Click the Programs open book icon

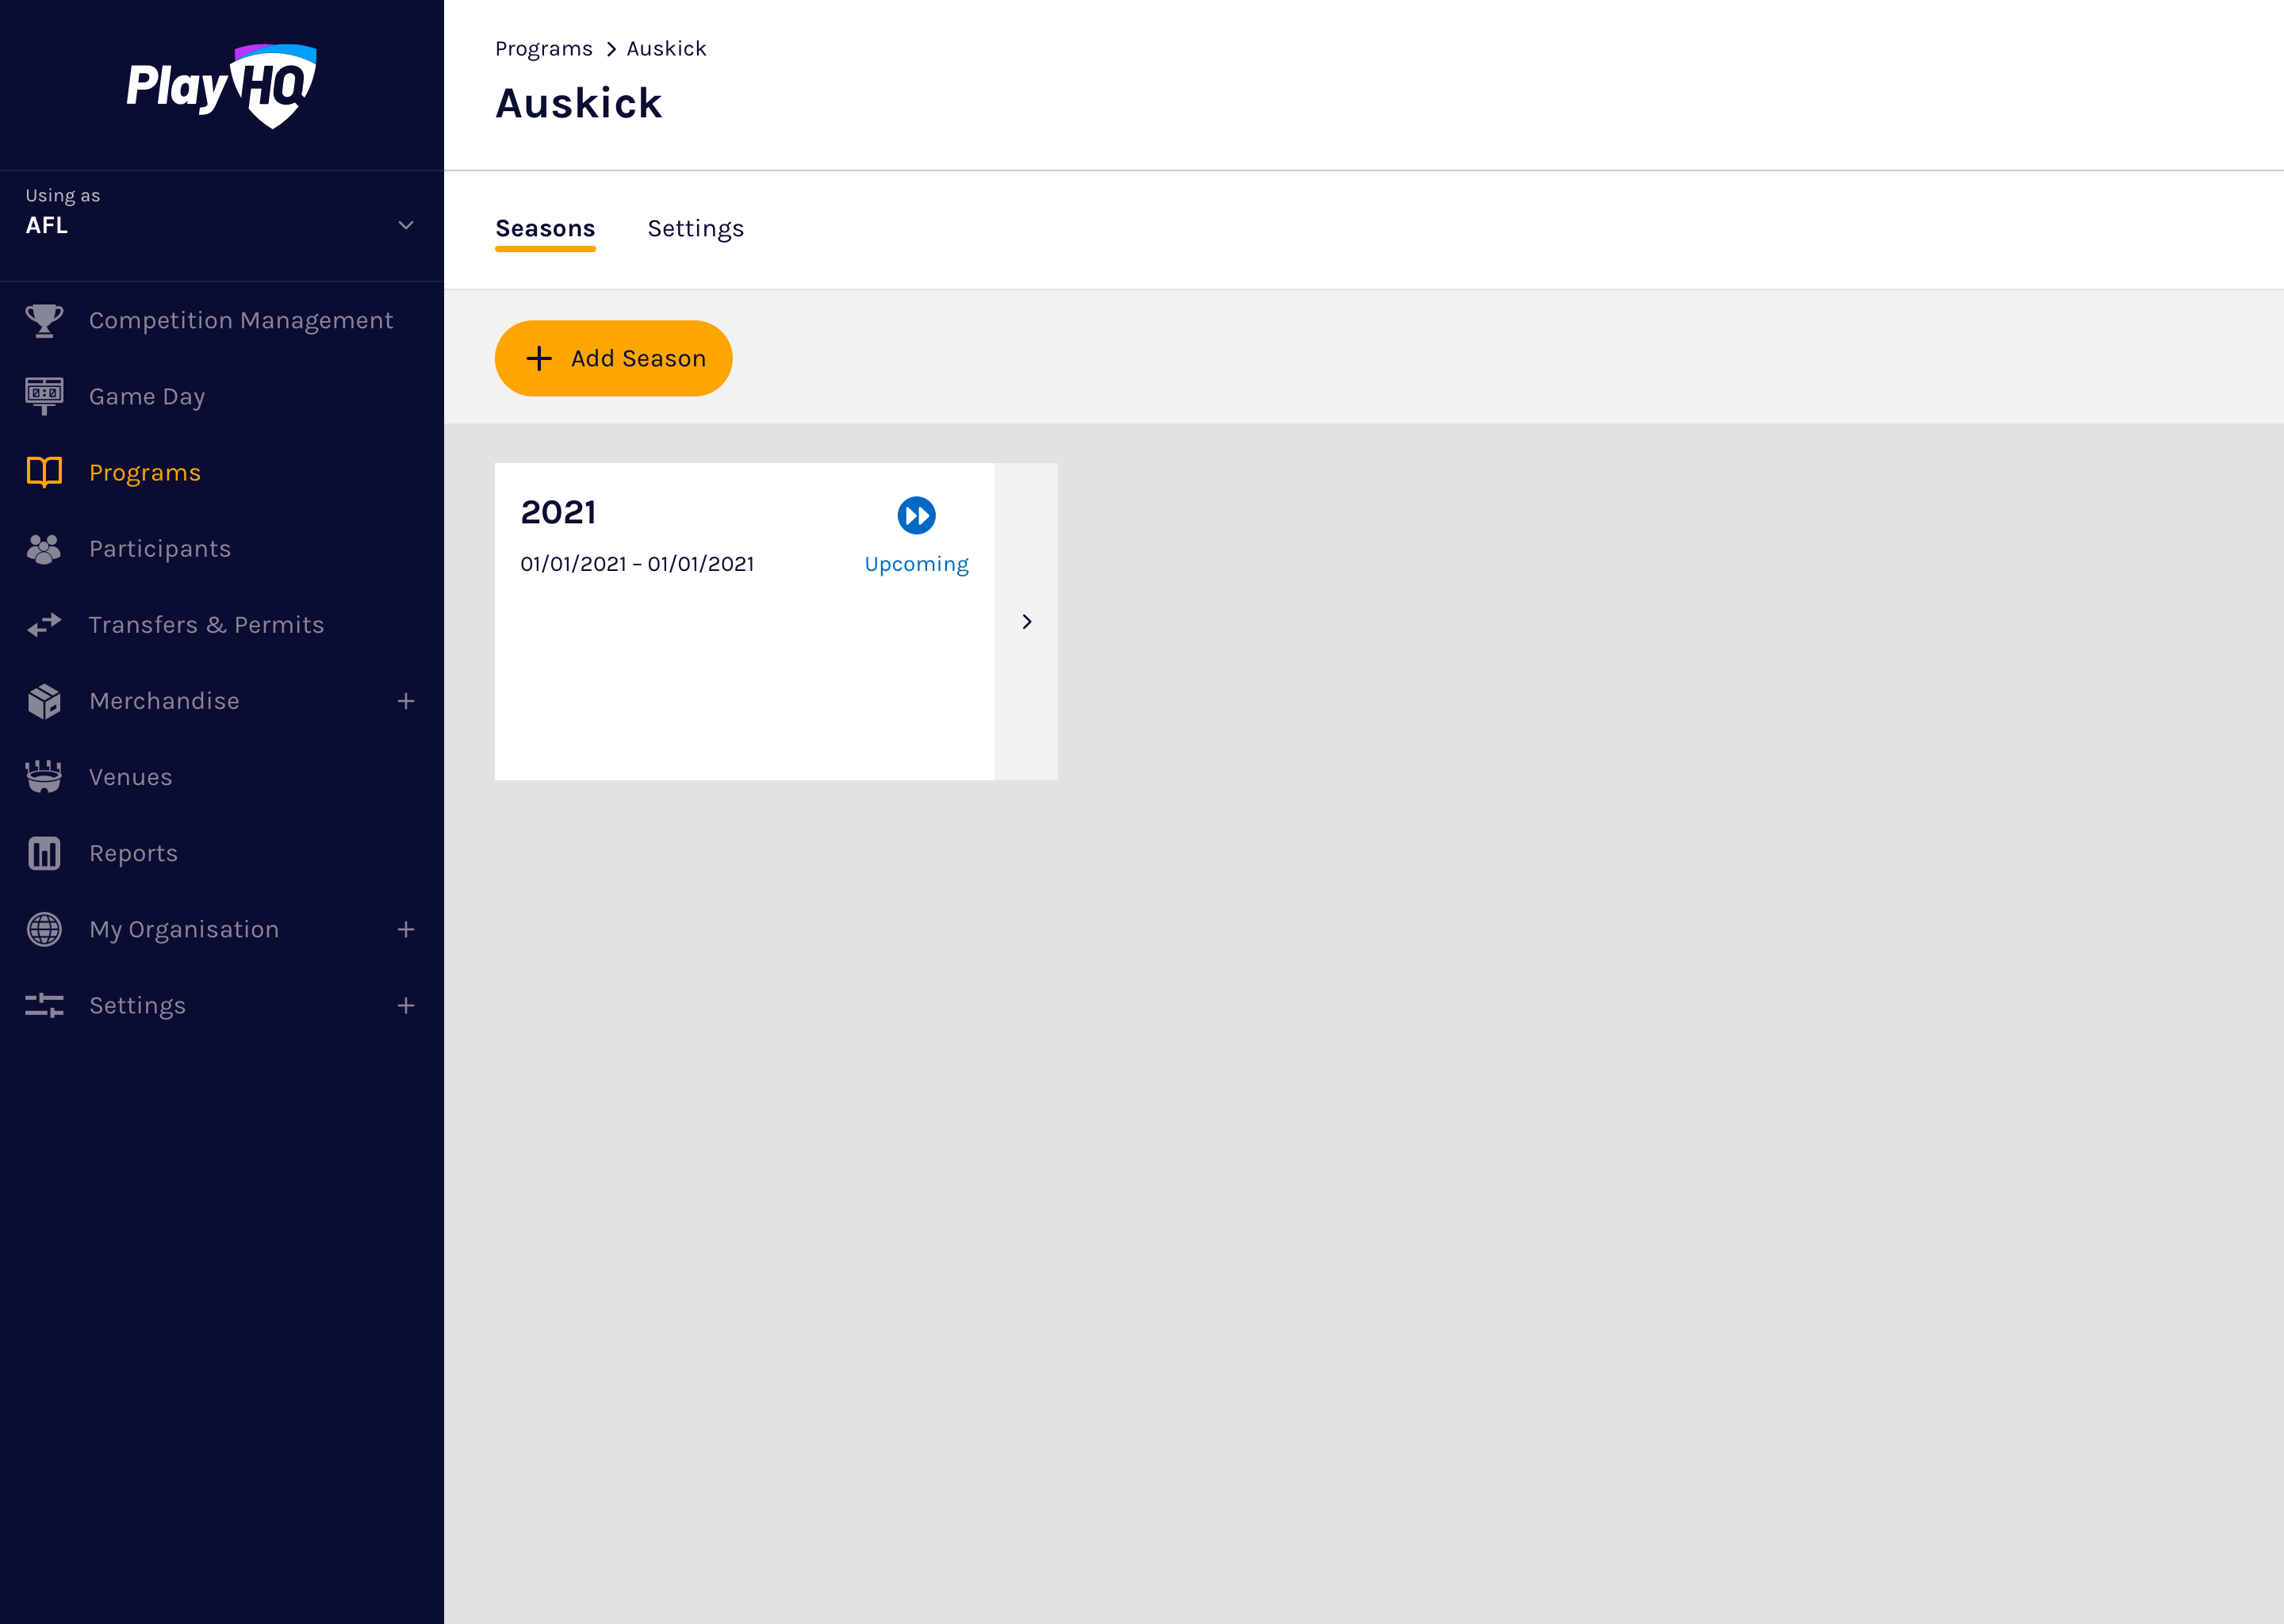(44, 472)
